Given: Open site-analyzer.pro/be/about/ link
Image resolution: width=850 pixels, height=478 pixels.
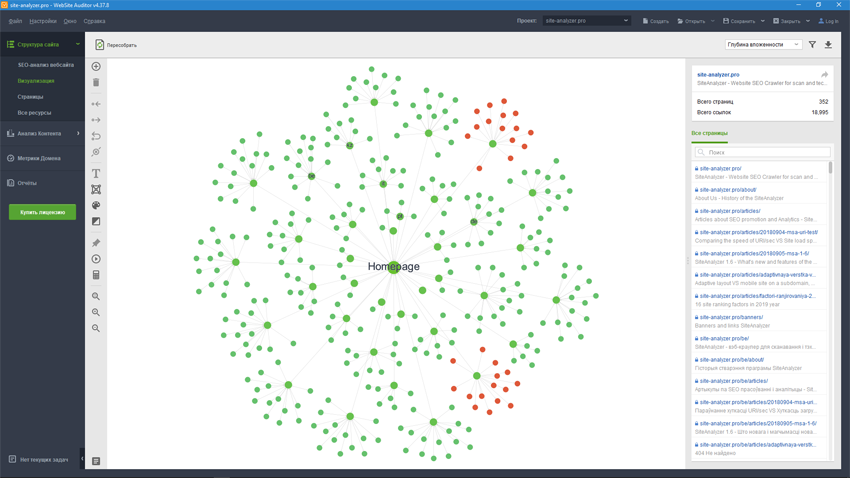Looking at the screenshot, I should [732, 360].
